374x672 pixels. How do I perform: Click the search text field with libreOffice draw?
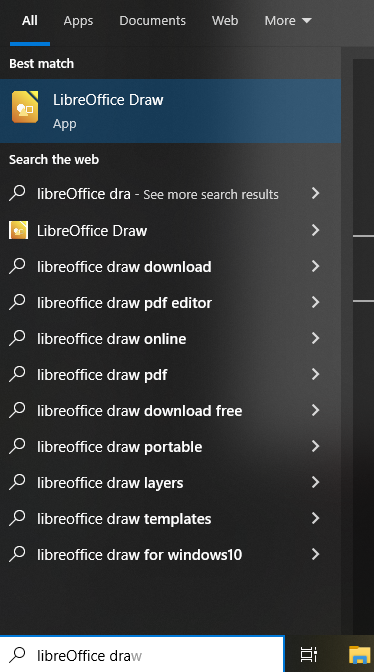coord(156,655)
